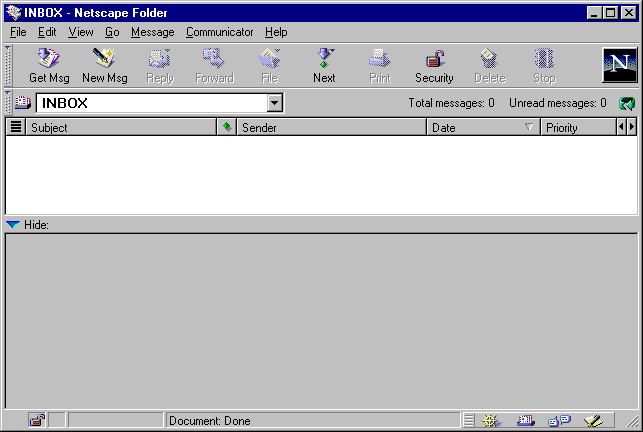Click the Get Msg toolbar button

click(49, 66)
